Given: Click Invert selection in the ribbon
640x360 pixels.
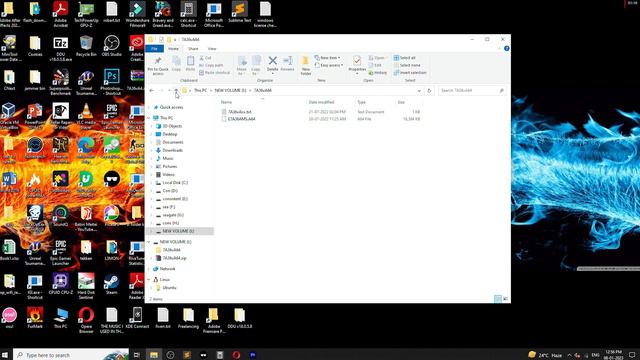Looking at the screenshot, I should (410, 73).
